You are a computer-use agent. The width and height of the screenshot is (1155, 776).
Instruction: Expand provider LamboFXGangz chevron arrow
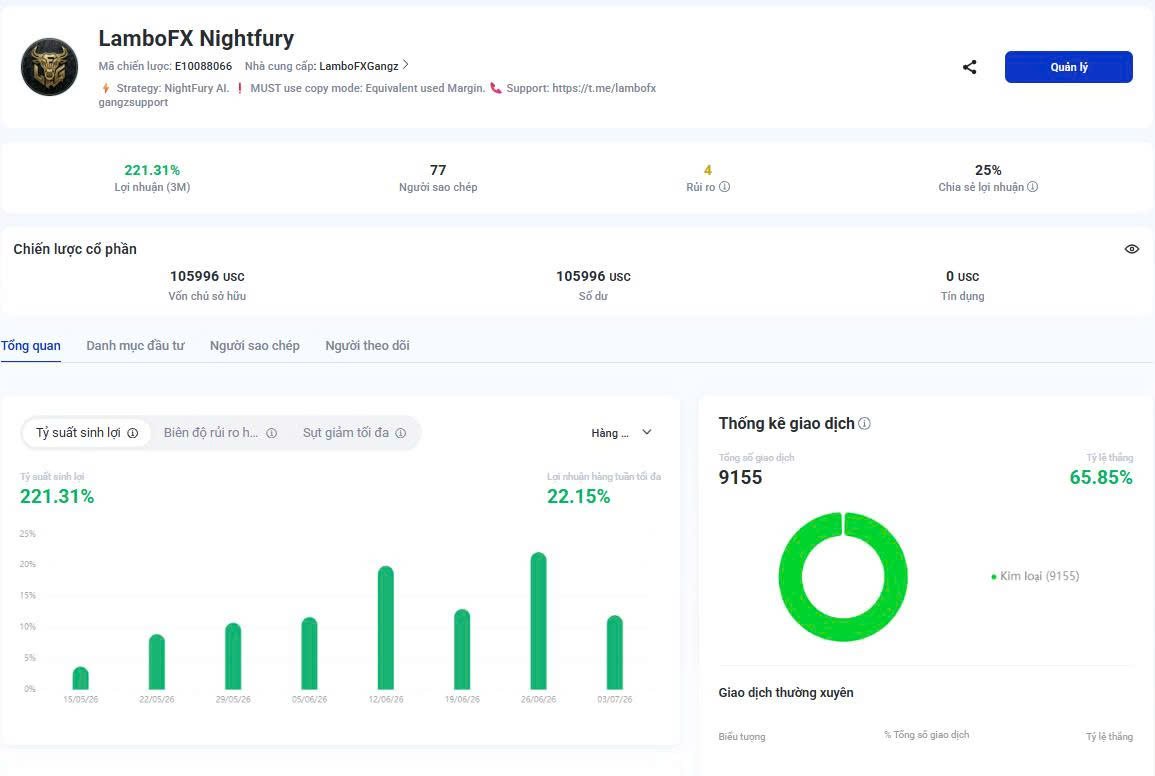[406, 65]
